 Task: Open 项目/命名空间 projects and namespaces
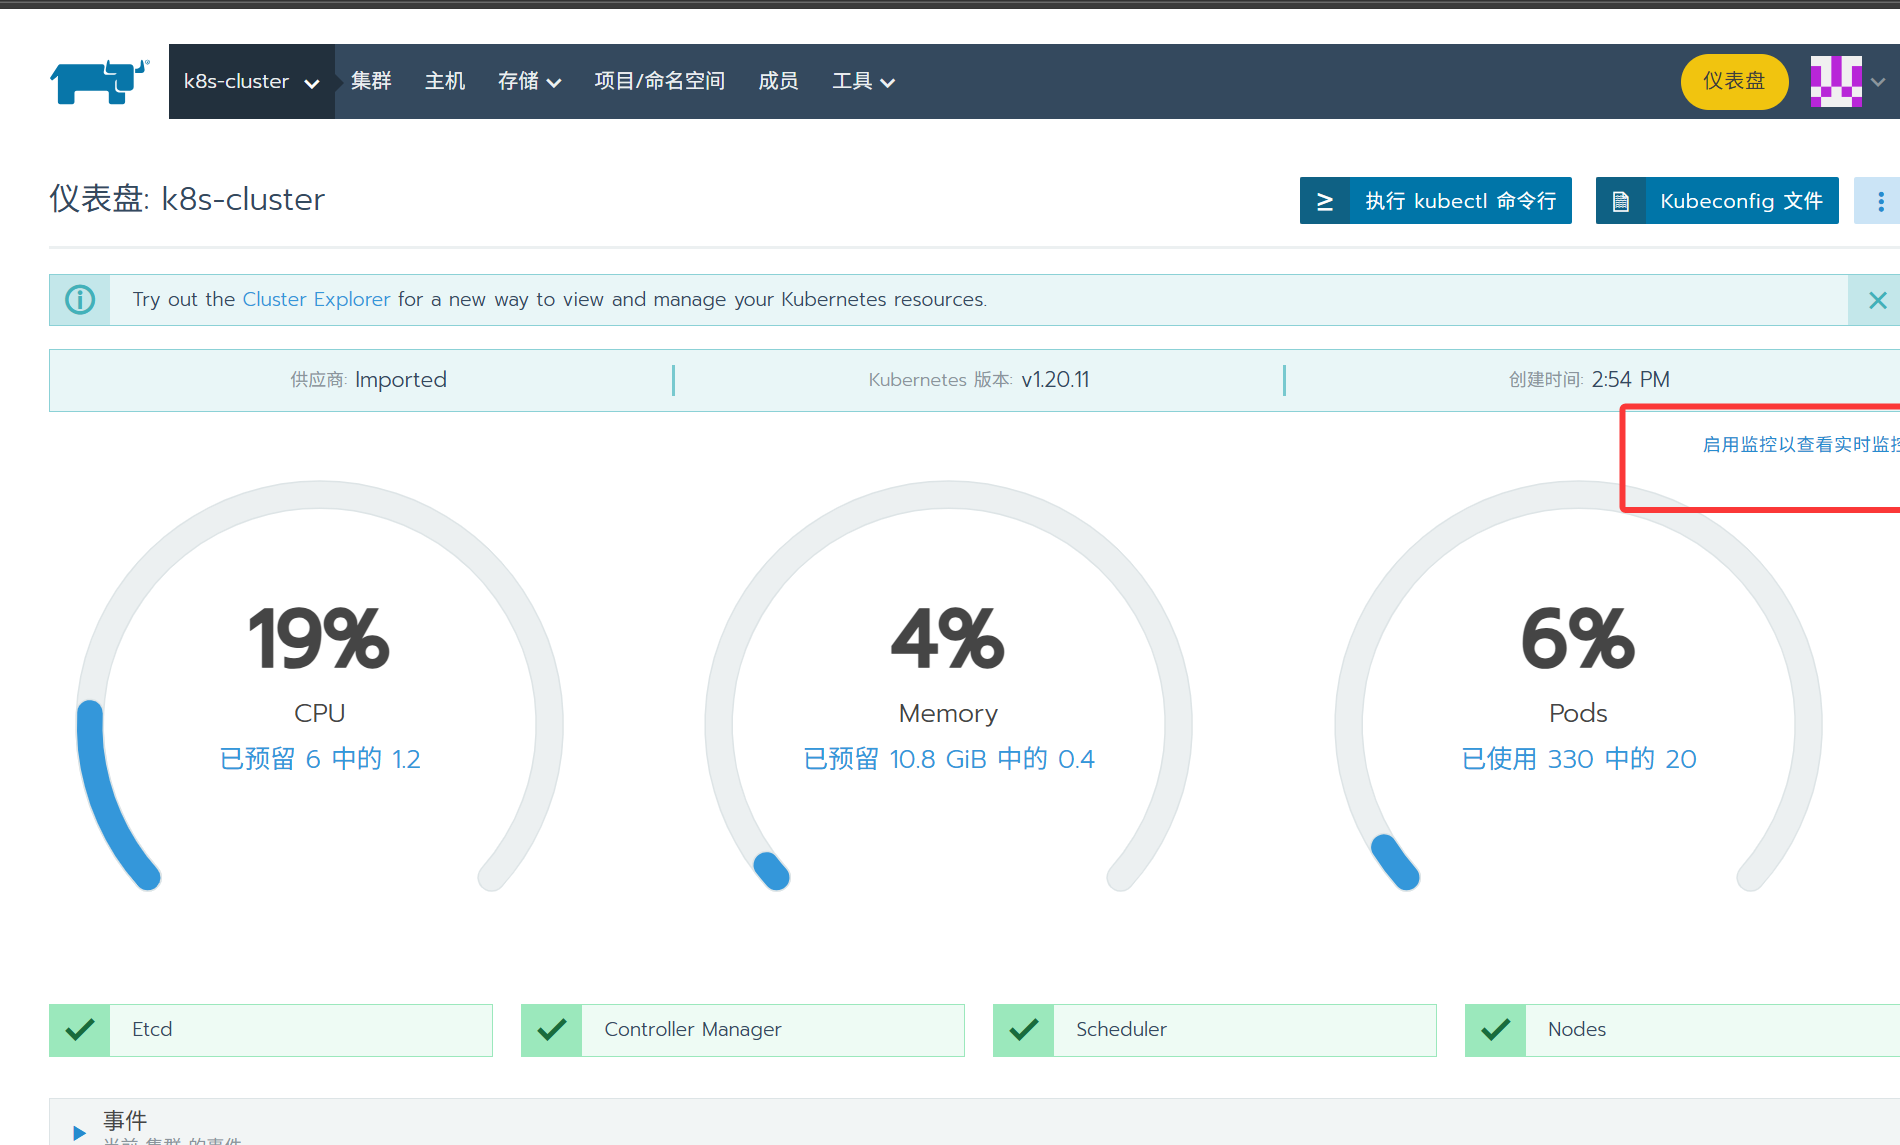[x=660, y=81]
